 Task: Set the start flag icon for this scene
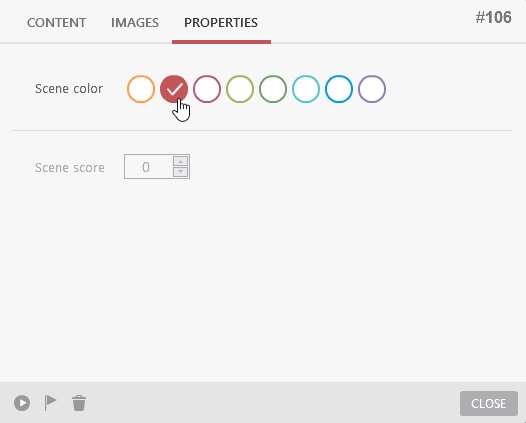point(51,403)
